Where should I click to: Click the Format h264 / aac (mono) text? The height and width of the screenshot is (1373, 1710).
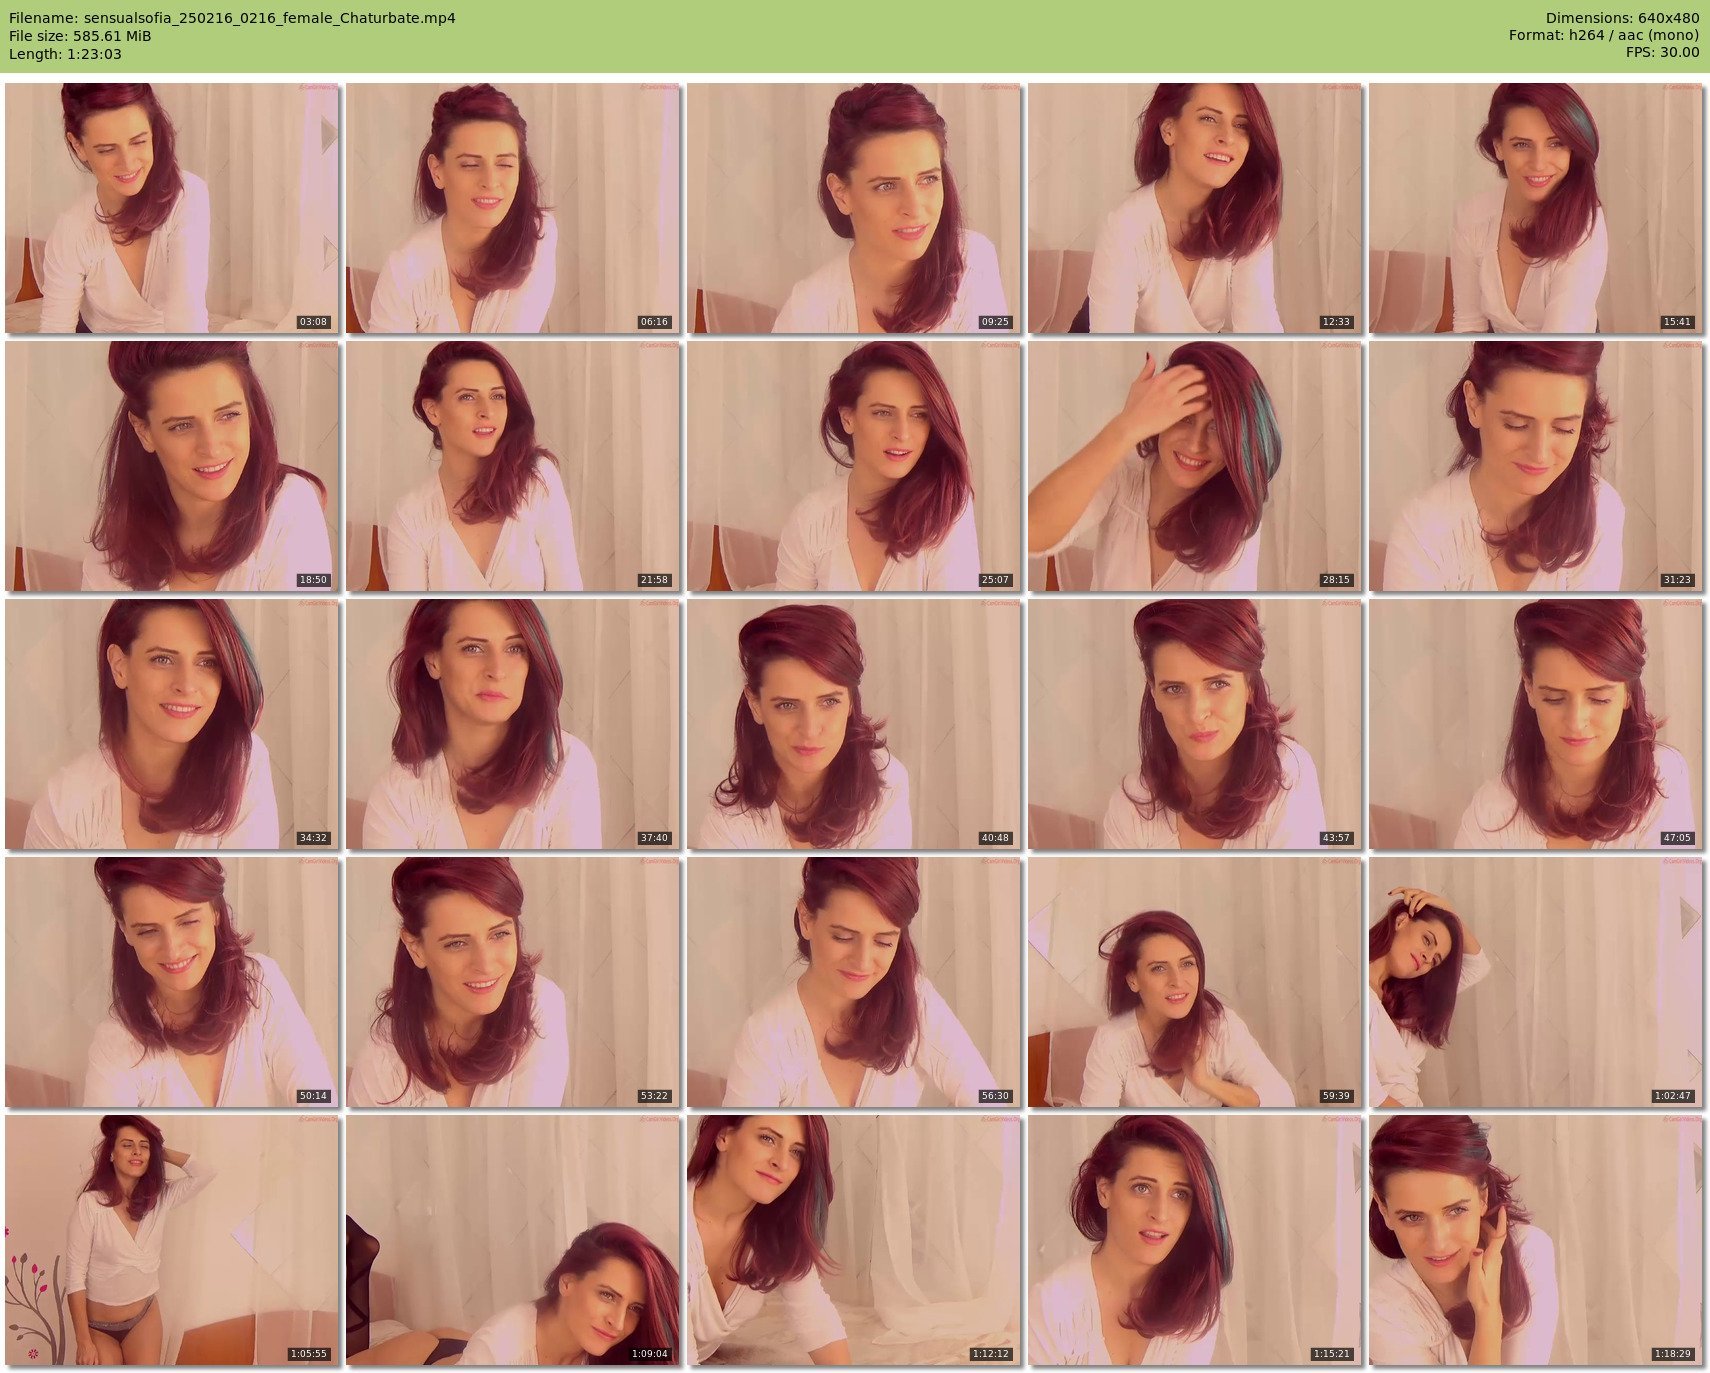(x=1604, y=36)
